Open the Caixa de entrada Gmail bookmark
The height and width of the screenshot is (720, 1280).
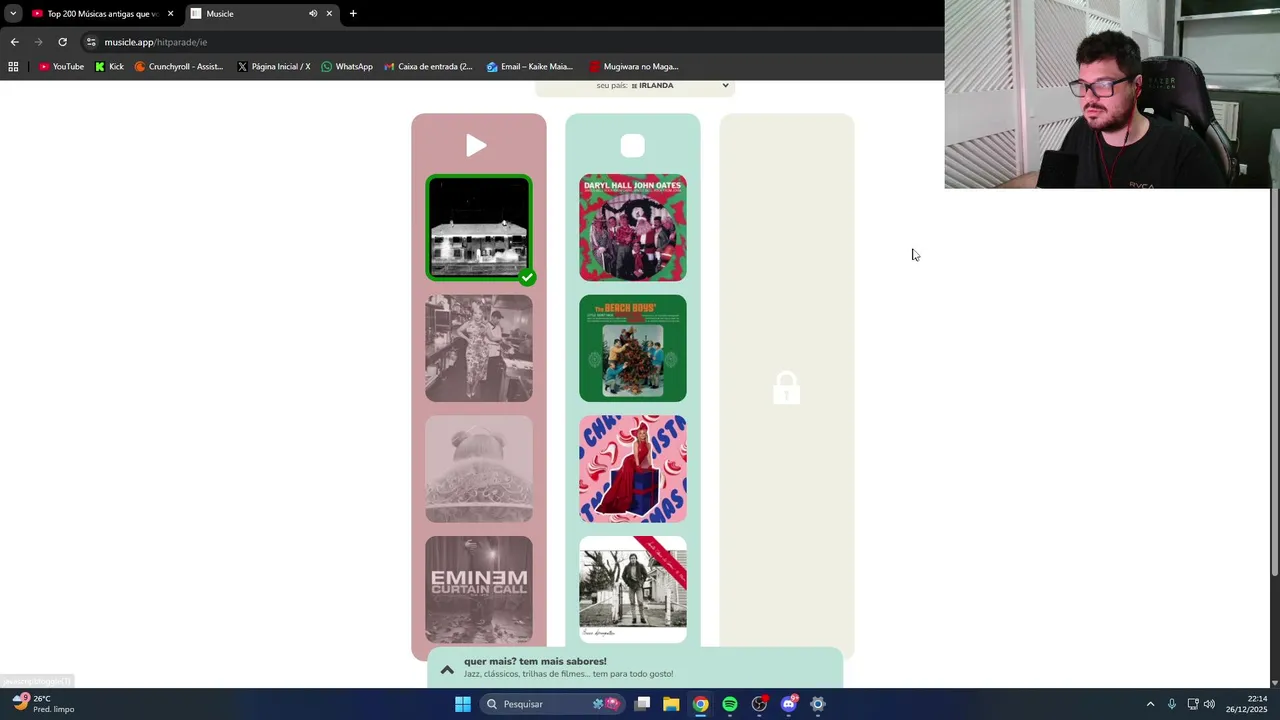click(x=429, y=67)
